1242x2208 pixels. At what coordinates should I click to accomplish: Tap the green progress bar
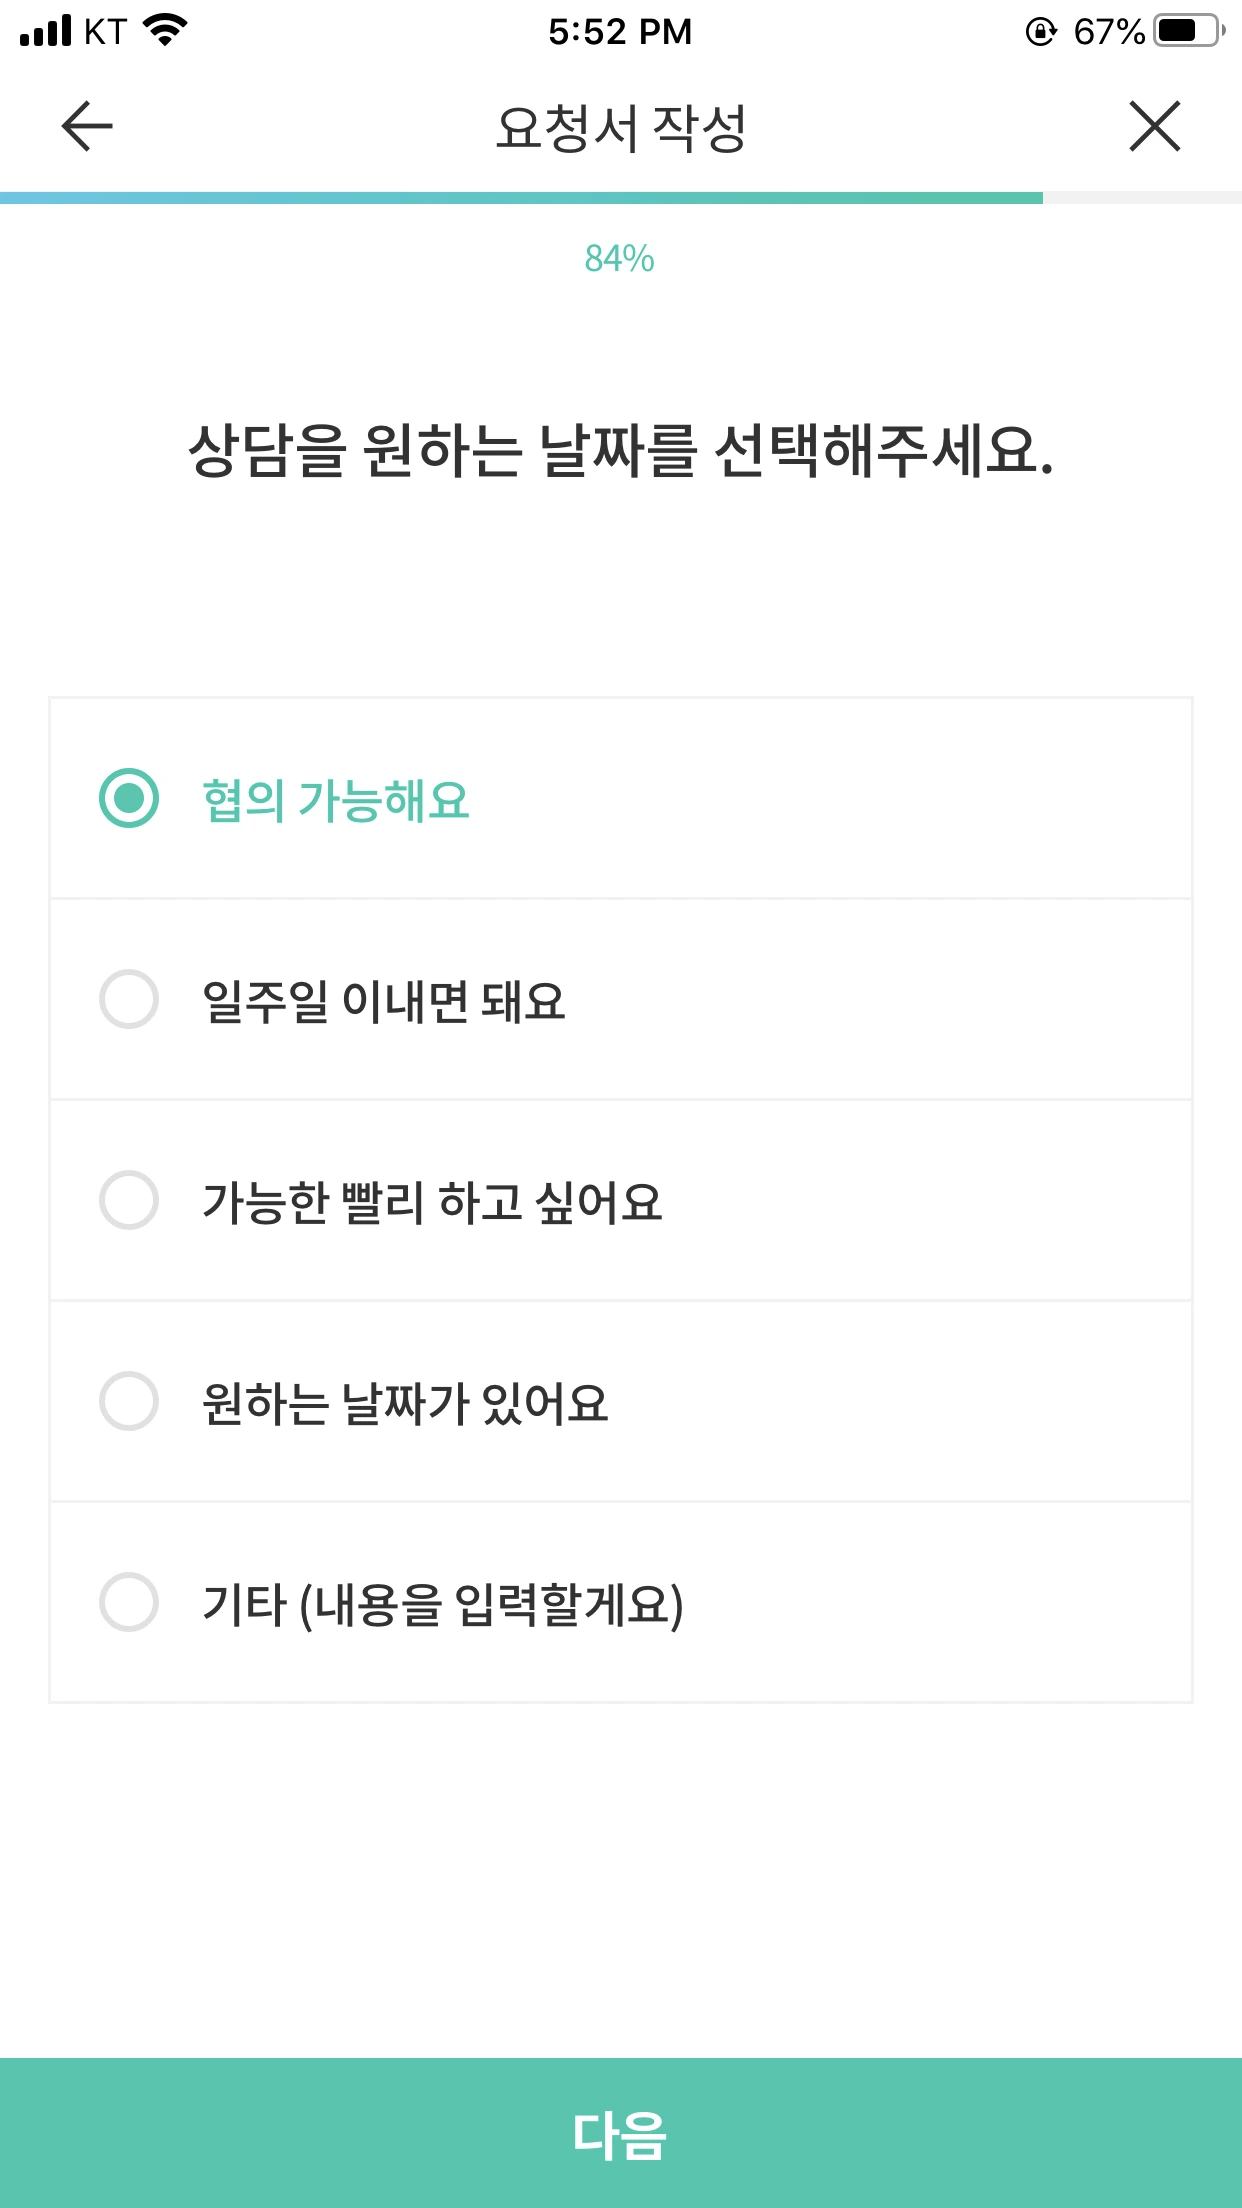coord(520,198)
